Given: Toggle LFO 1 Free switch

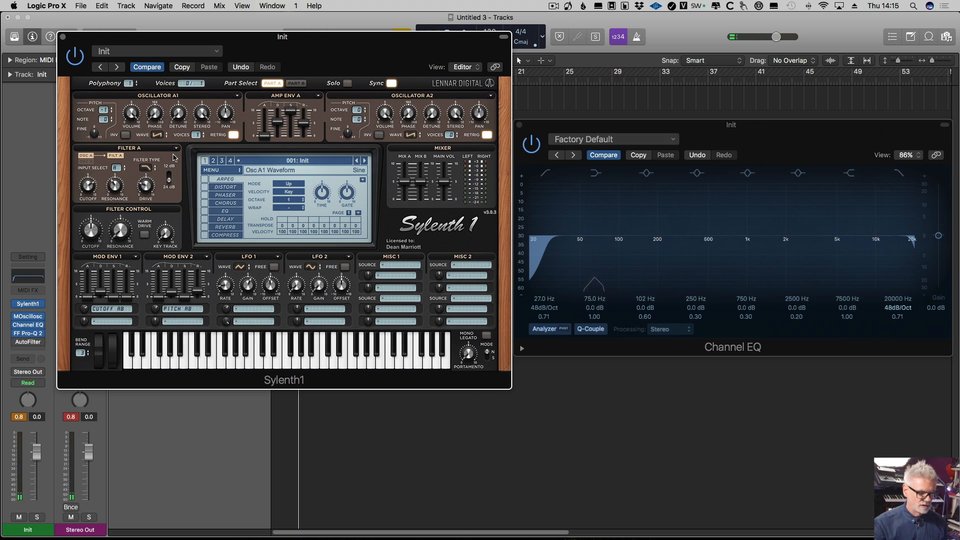Looking at the screenshot, I should (274, 266).
